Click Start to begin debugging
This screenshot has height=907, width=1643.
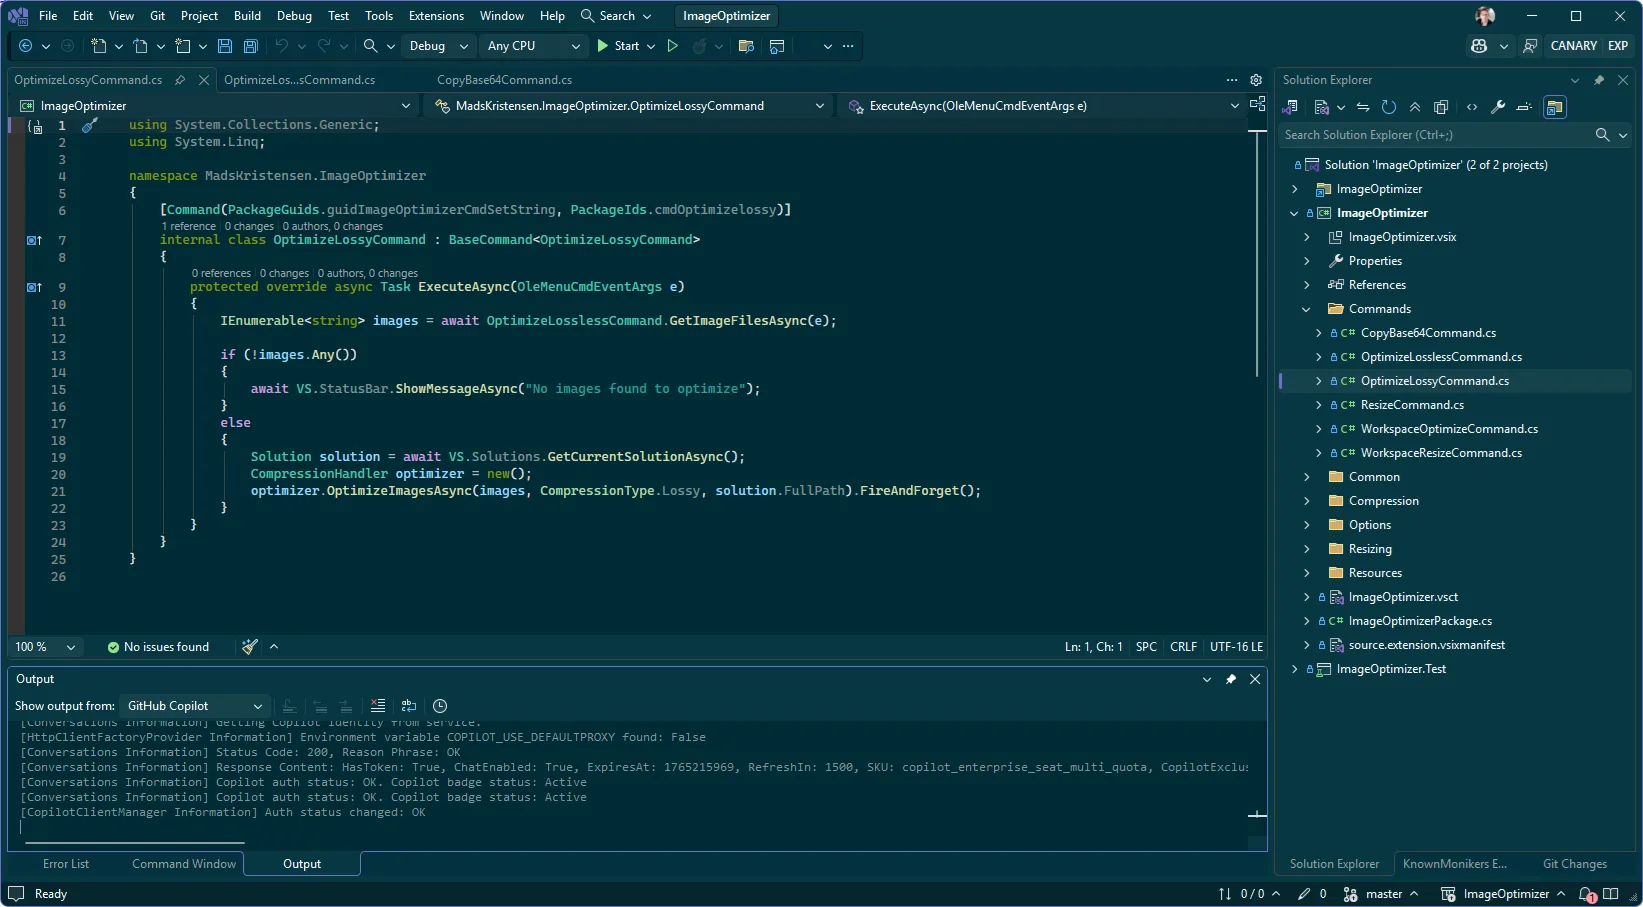tap(625, 46)
